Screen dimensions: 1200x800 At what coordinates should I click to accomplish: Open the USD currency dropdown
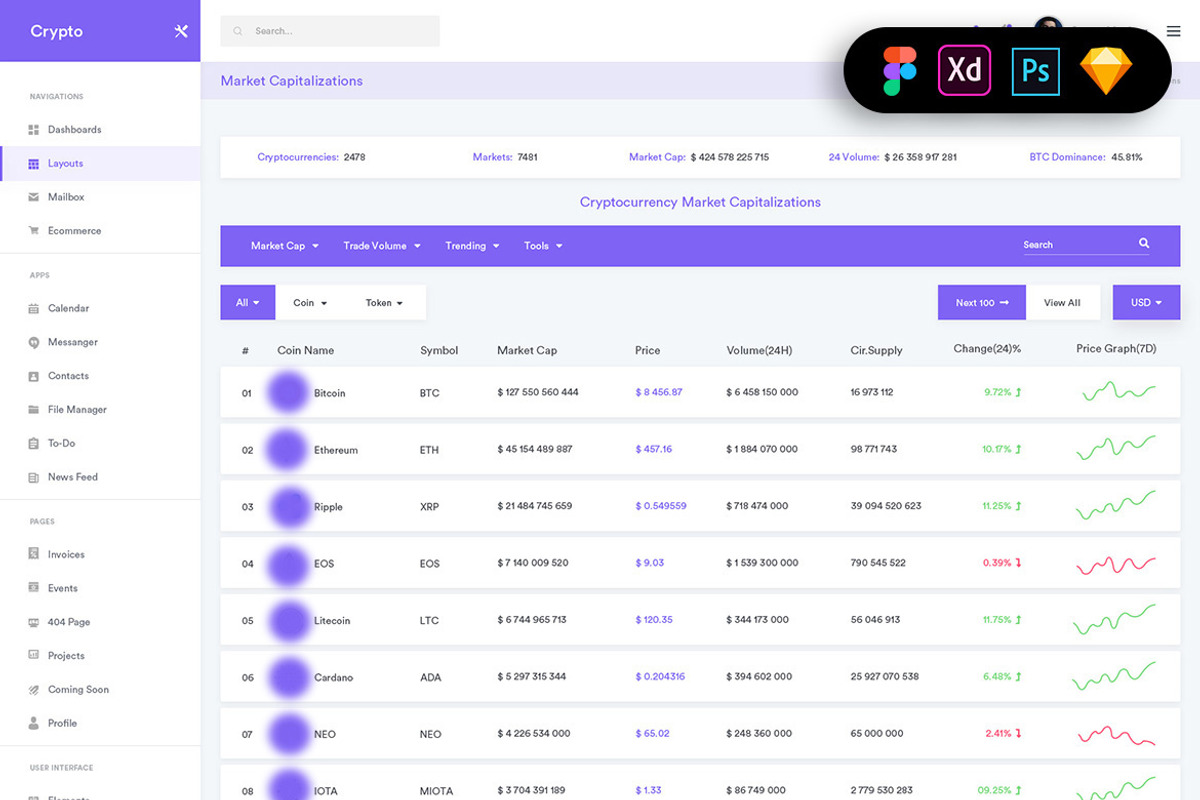click(1146, 303)
